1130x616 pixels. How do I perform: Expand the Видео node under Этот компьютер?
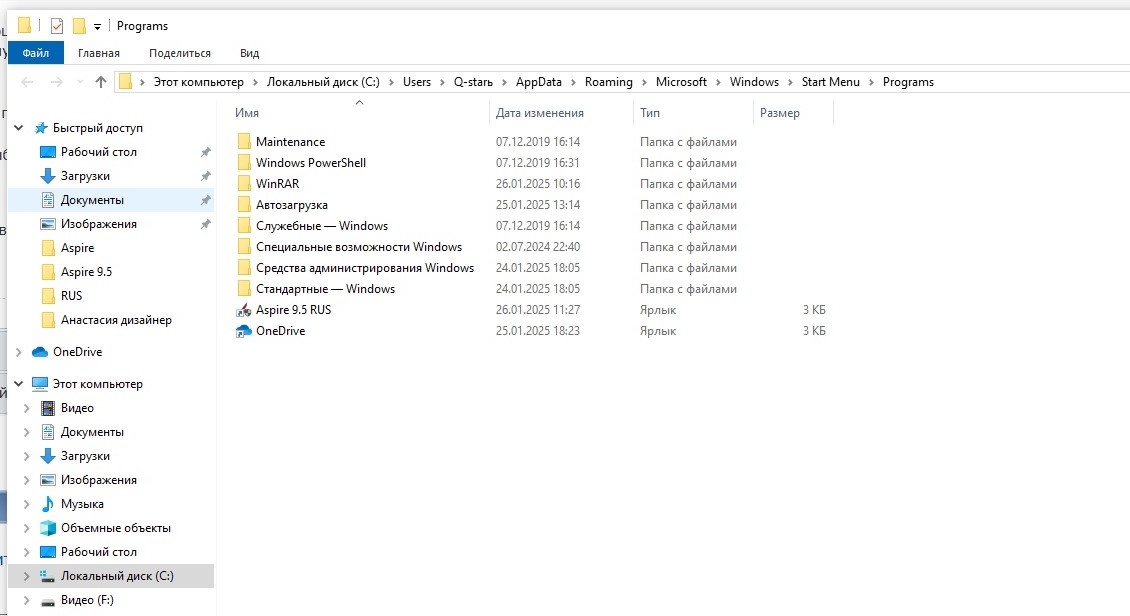[27, 408]
